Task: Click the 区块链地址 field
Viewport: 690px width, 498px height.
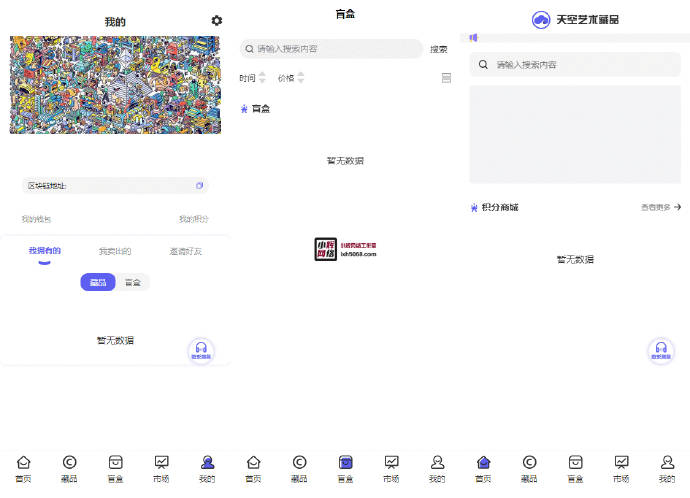Action: pos(115,186)
